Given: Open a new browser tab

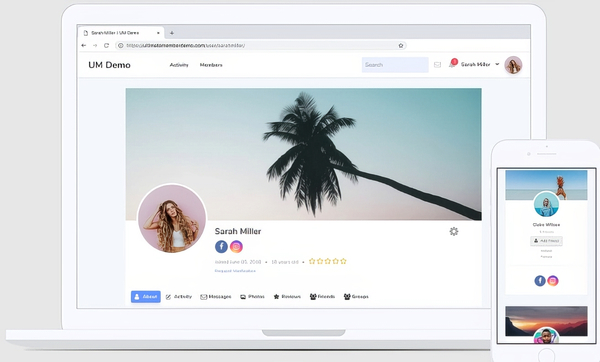Looking at the screenshot, I should pyautogui.click(x=172, y=33).
